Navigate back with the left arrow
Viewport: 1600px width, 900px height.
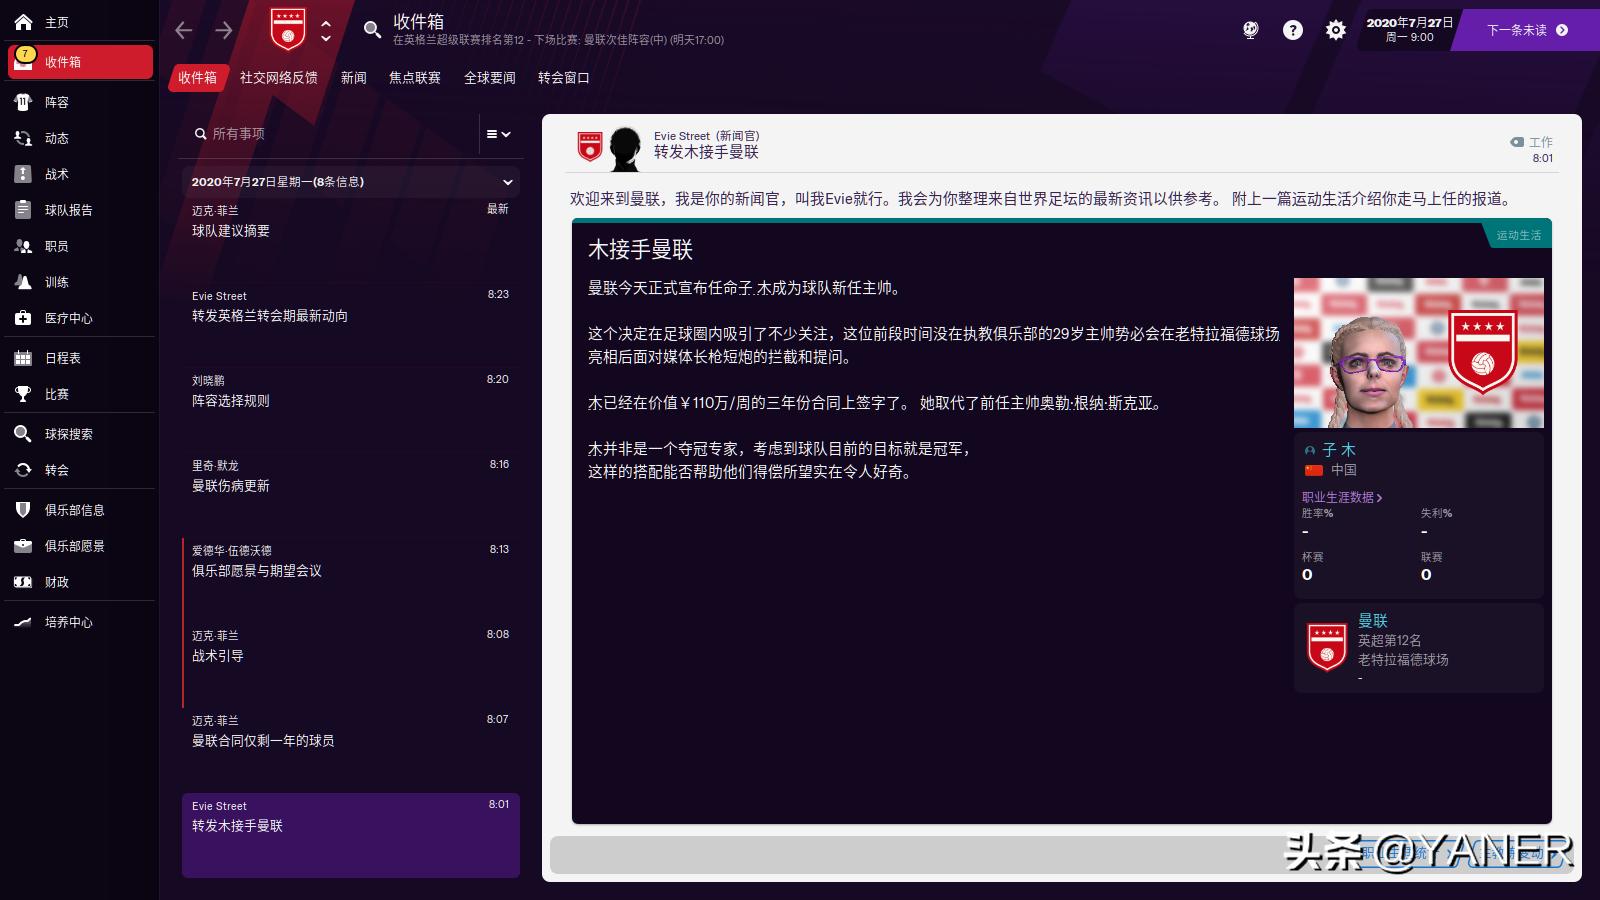pyautogui.click(x=182, y=30)
